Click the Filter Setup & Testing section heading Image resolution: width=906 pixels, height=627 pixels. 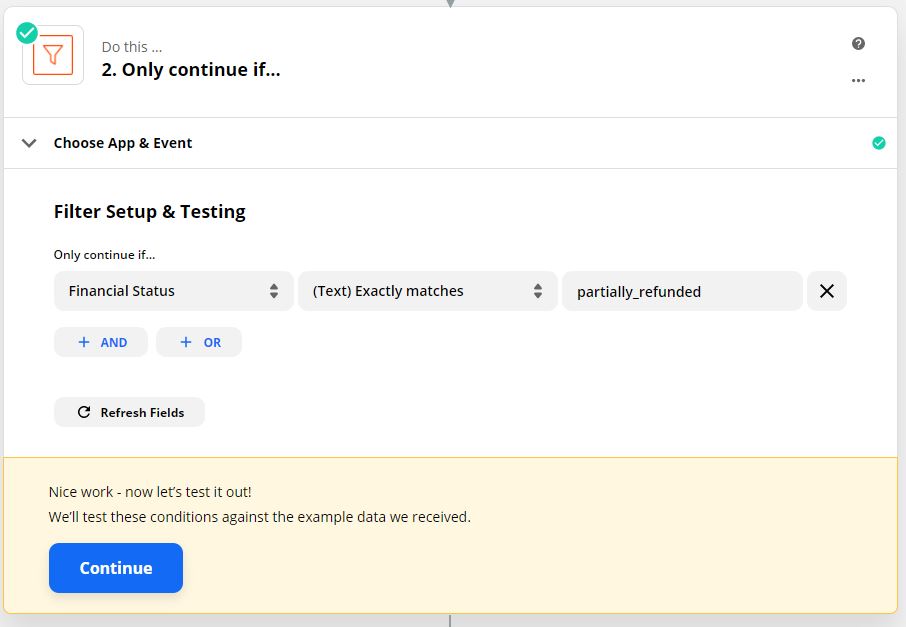[150, 212]
